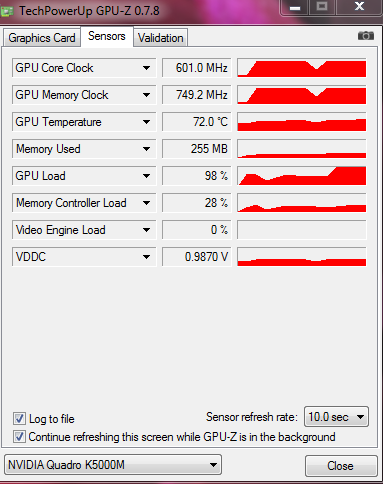
Task: Toggle the Log to file checkbox
Action: [19, 419]
